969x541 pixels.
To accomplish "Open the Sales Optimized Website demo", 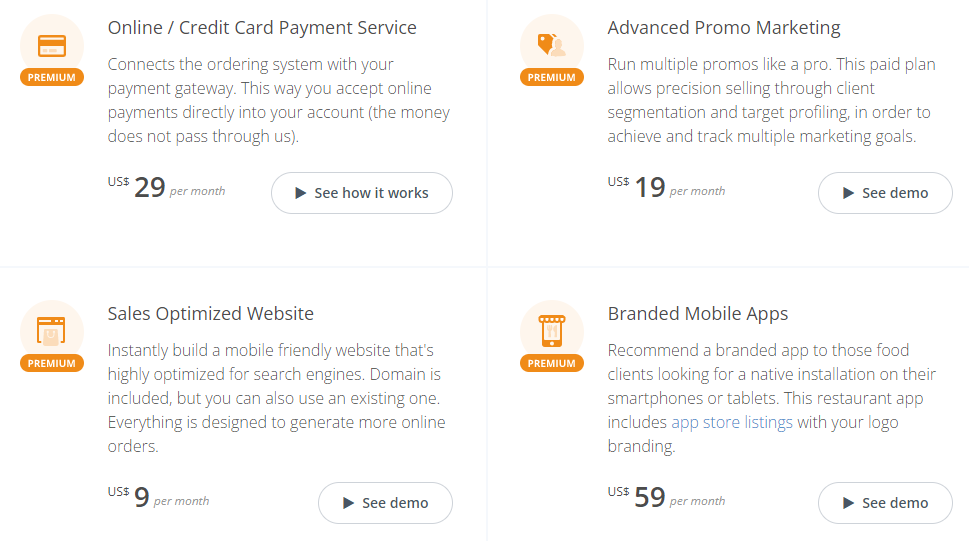I will click(385, 503).
